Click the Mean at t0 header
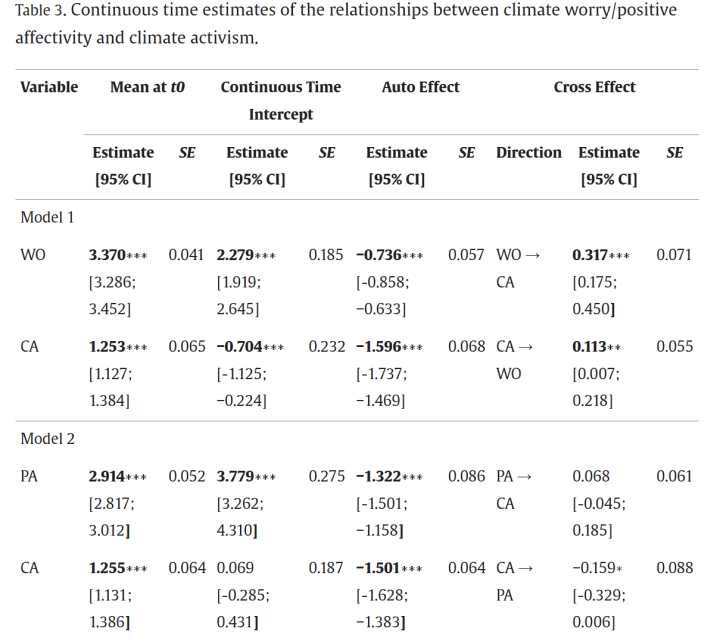 tap(147, 87)
